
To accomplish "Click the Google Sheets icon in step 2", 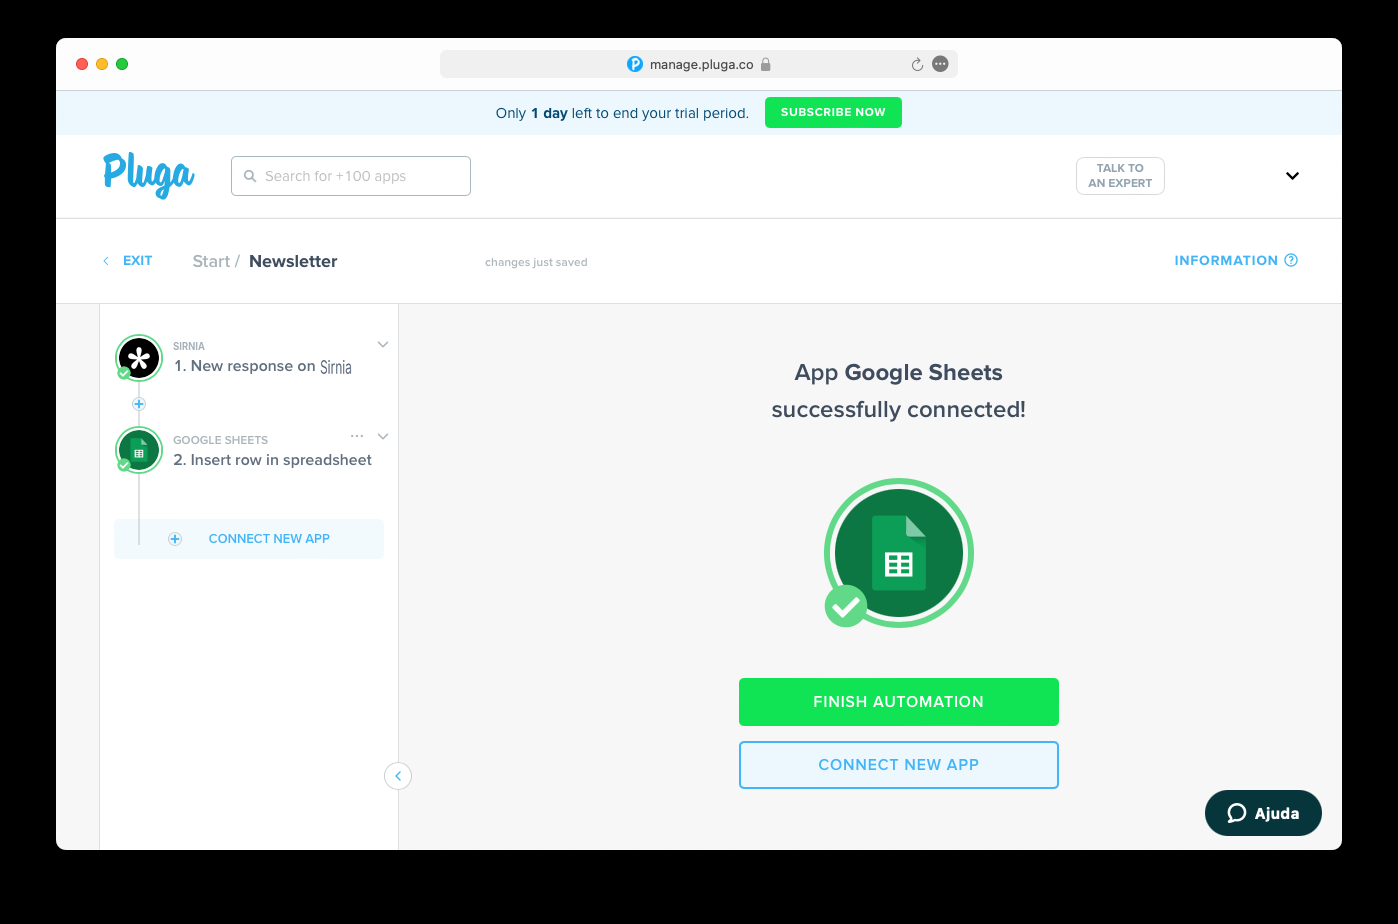I will tap(139, 451).
